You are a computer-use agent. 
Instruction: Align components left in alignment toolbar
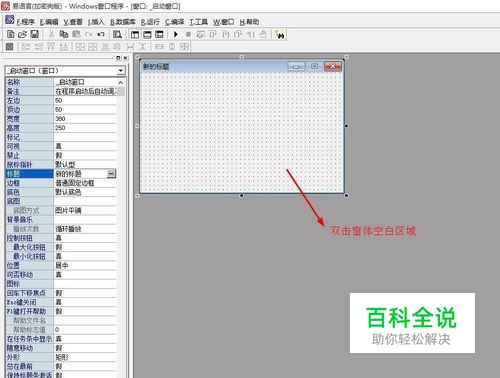(x=26, y=47)
